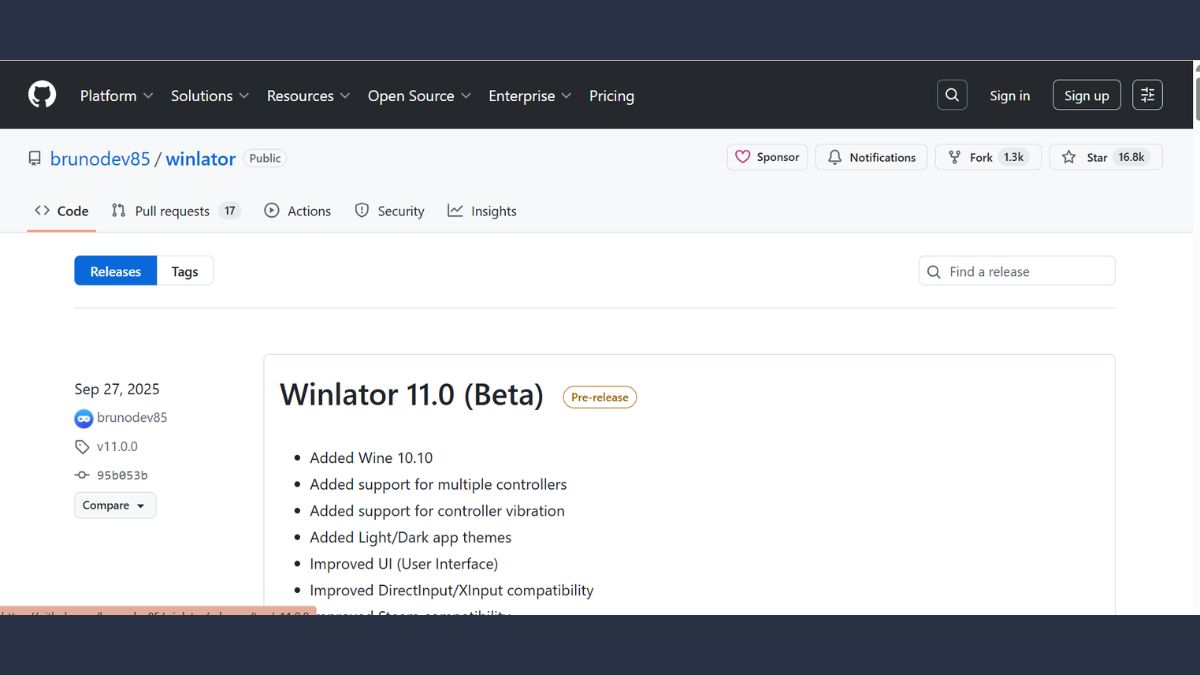Click 'Added support for controller vibration' text
Screen dimensions: 1200x675
(x=437, y=511)
